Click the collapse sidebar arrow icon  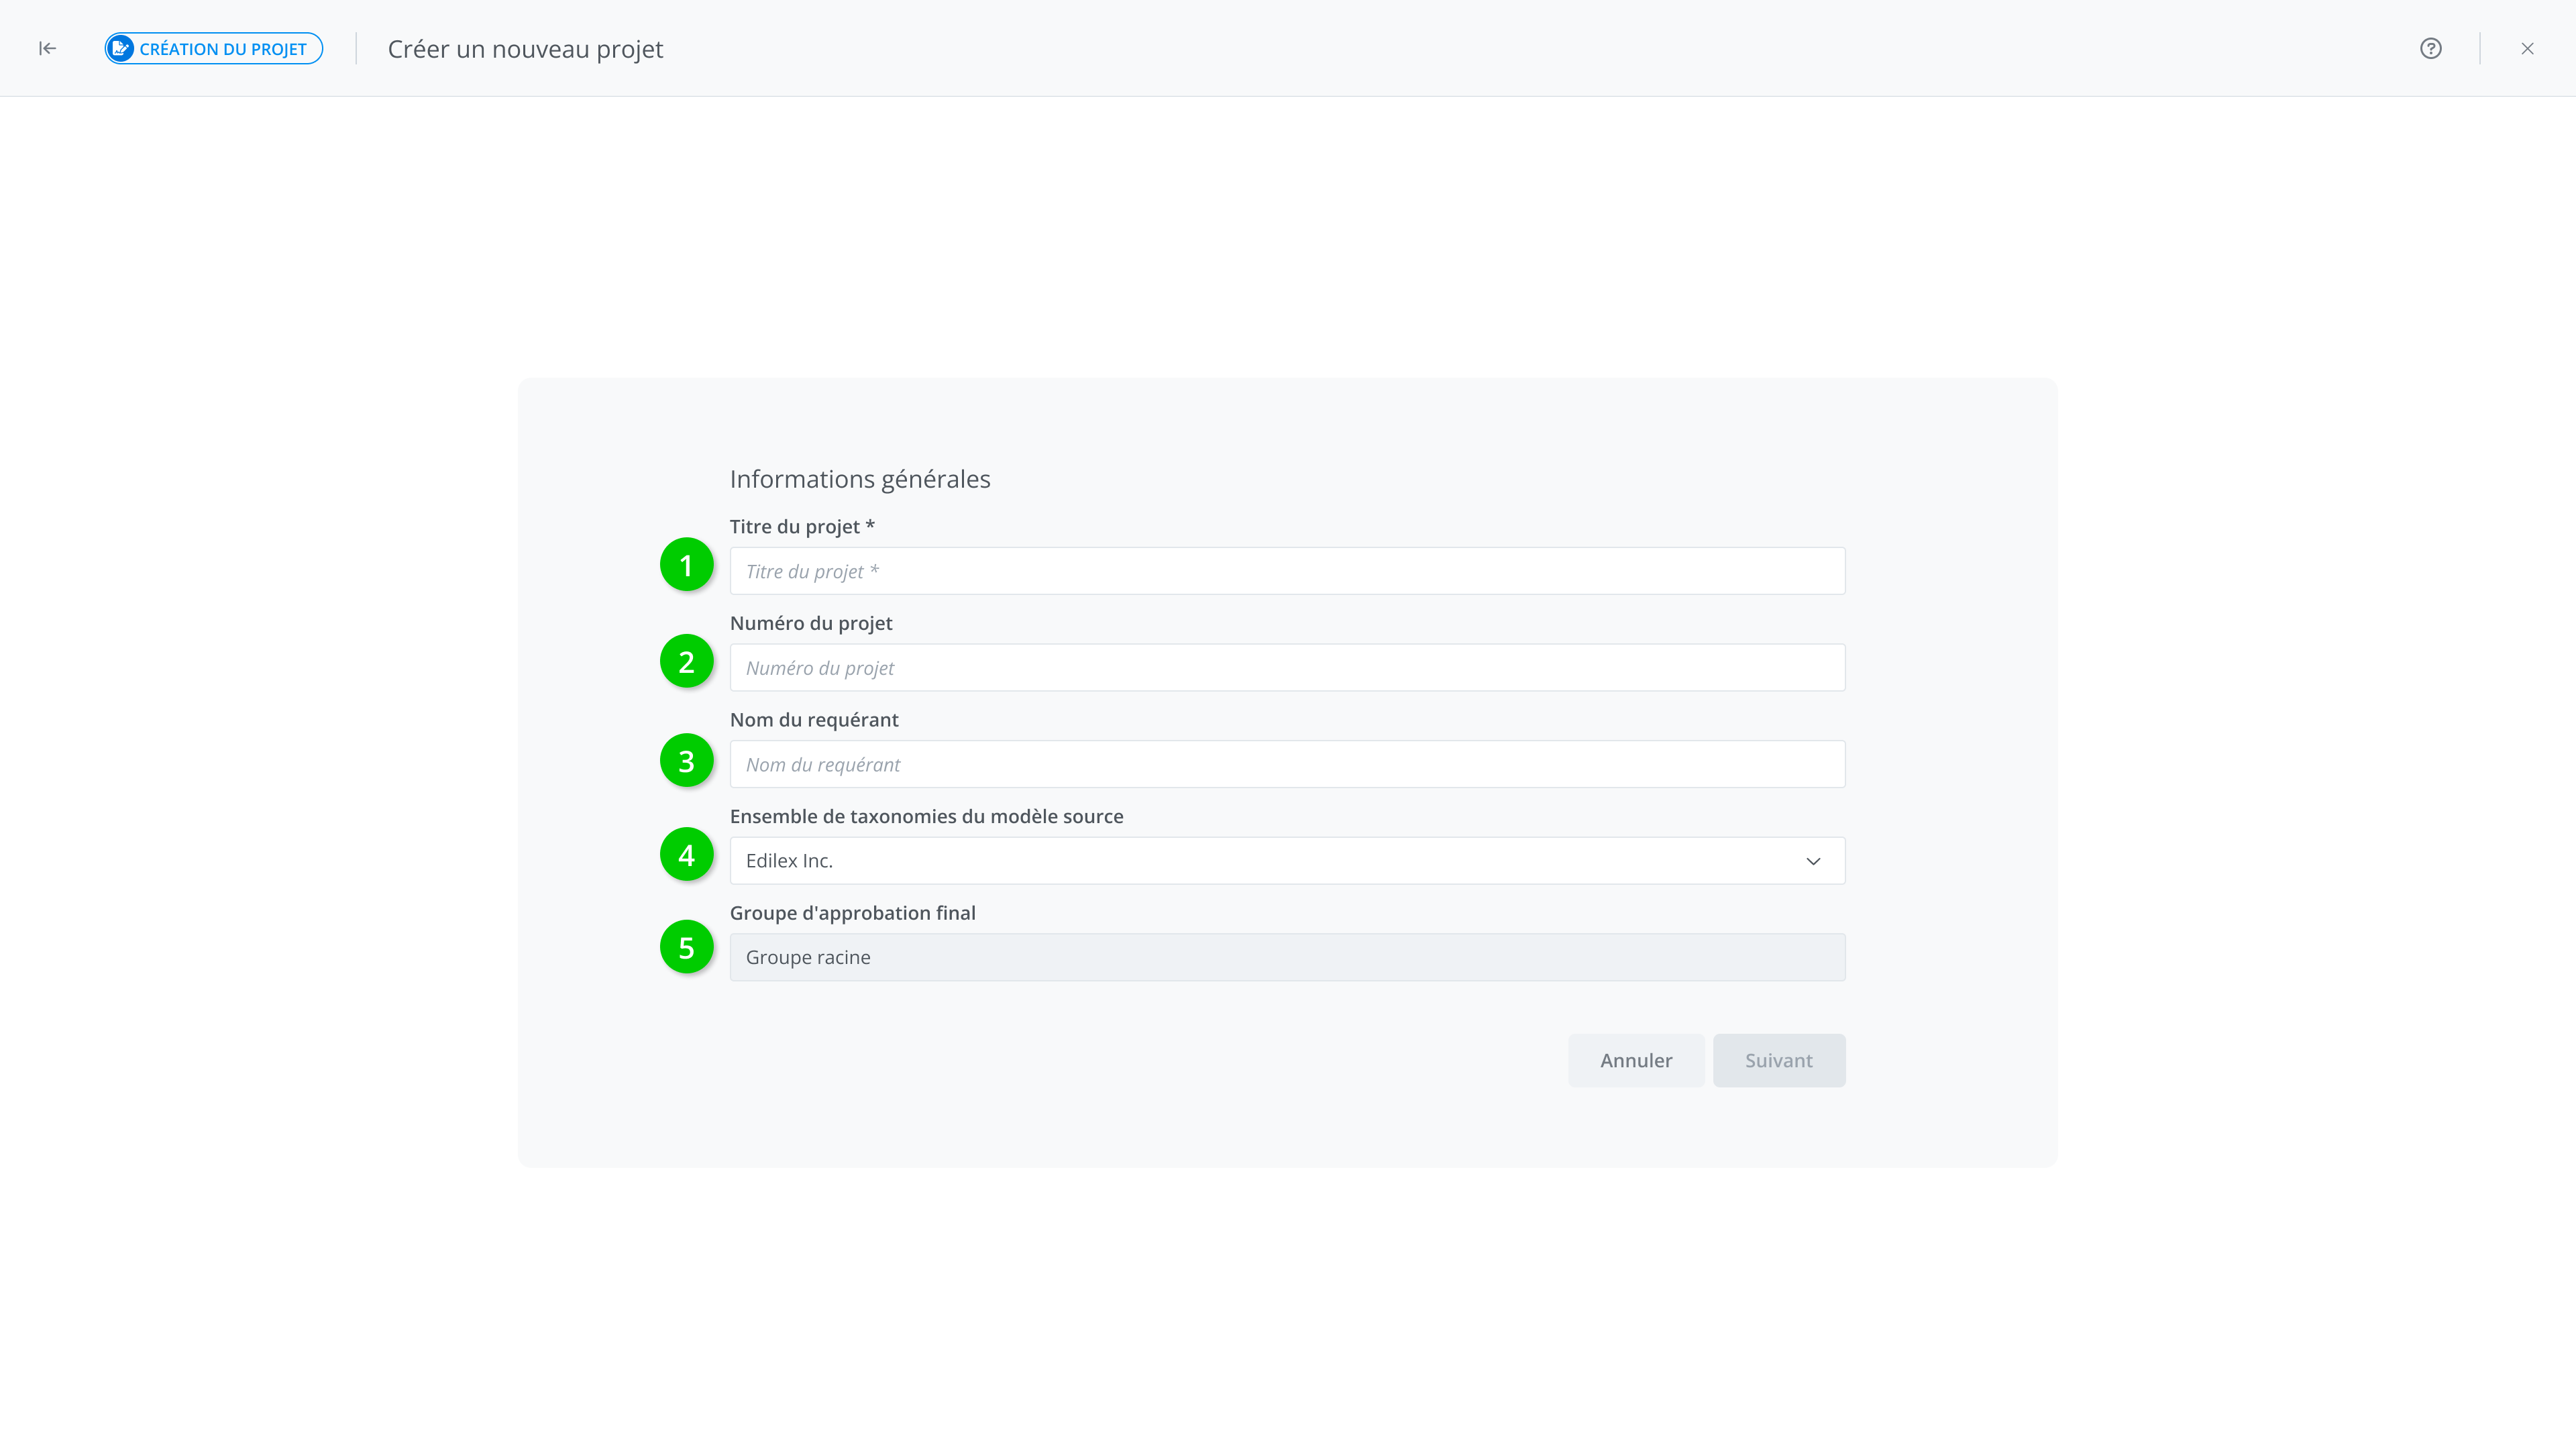click(x=47, y=48)
